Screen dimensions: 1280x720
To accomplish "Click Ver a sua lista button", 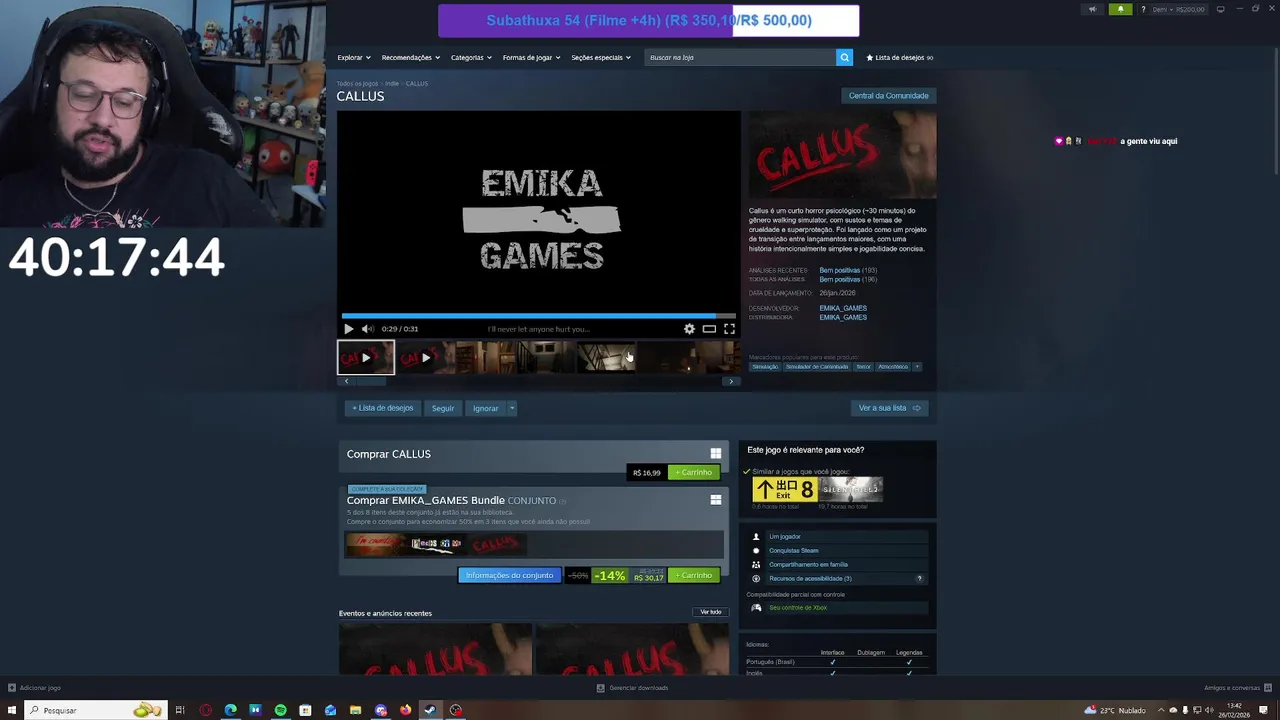I will pos(889,408).
